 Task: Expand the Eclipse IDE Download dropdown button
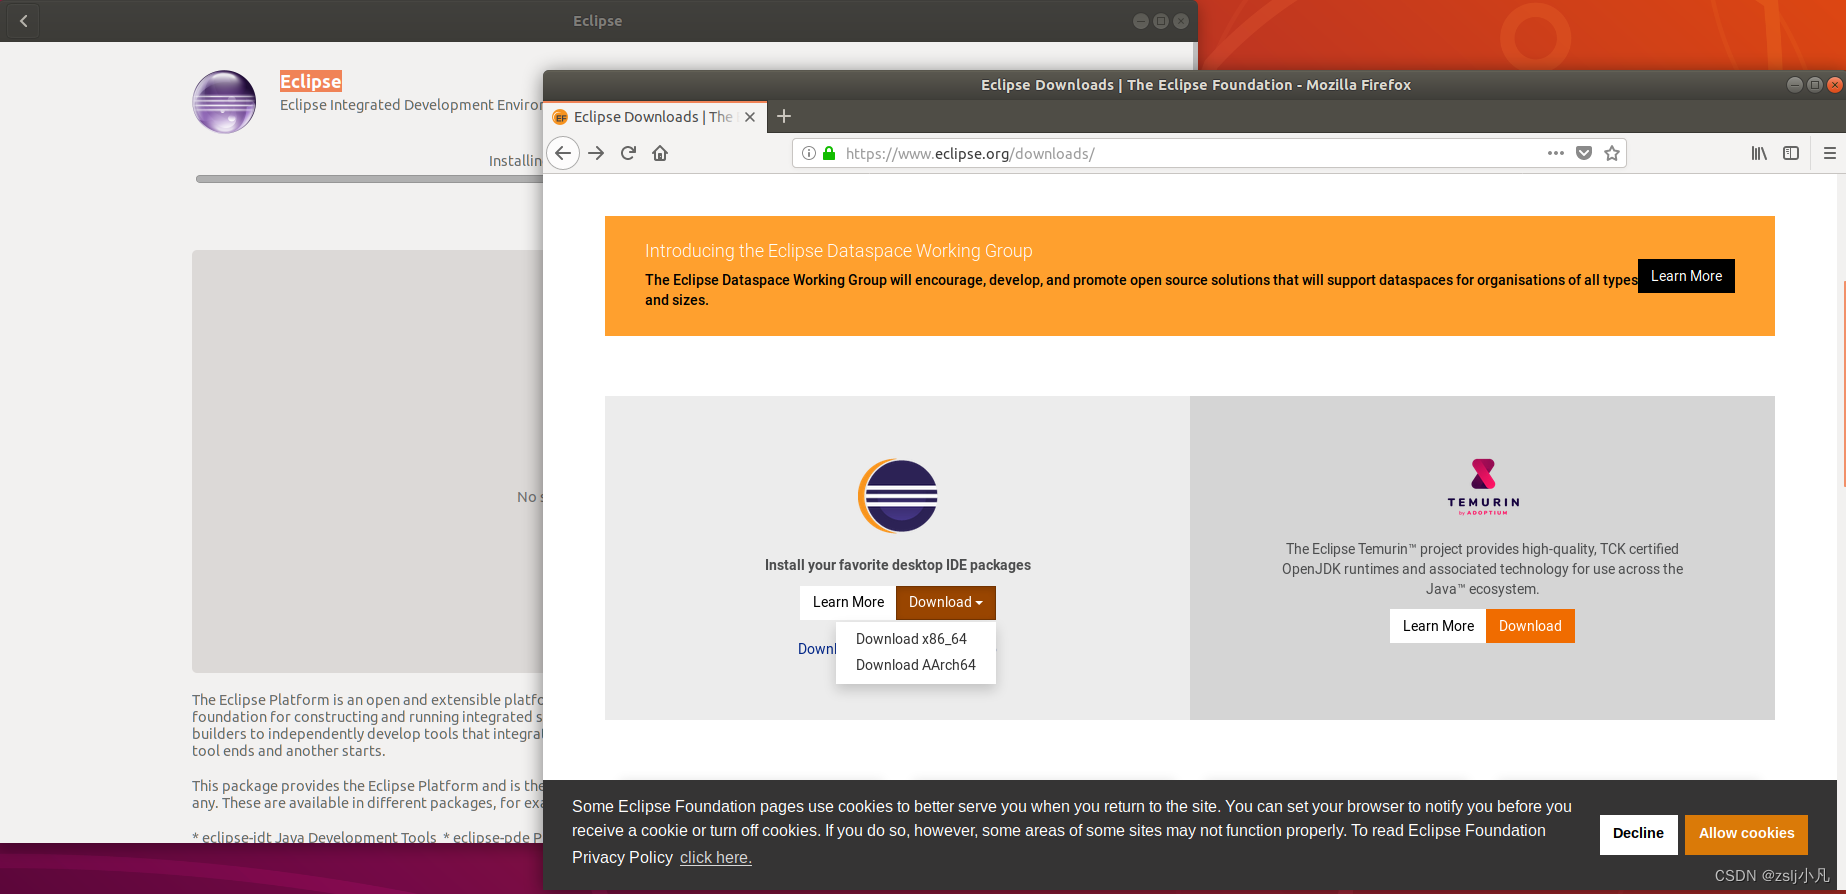click(946, 602)
